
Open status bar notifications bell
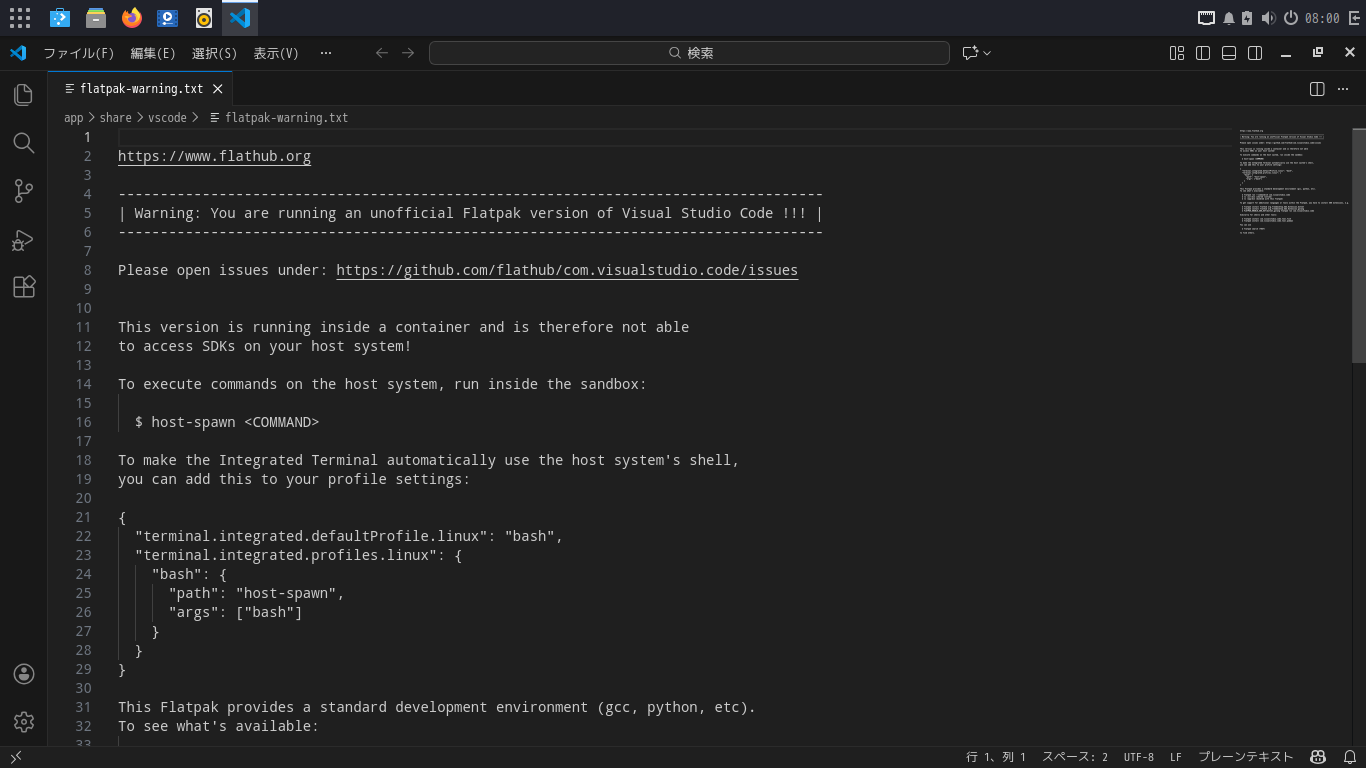tap(1349, 757)
